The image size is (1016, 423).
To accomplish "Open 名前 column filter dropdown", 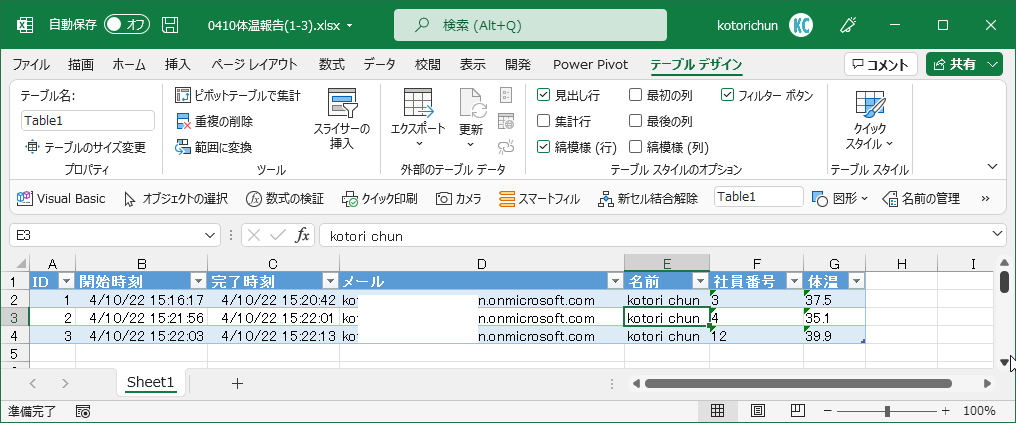I will point(700,281).
